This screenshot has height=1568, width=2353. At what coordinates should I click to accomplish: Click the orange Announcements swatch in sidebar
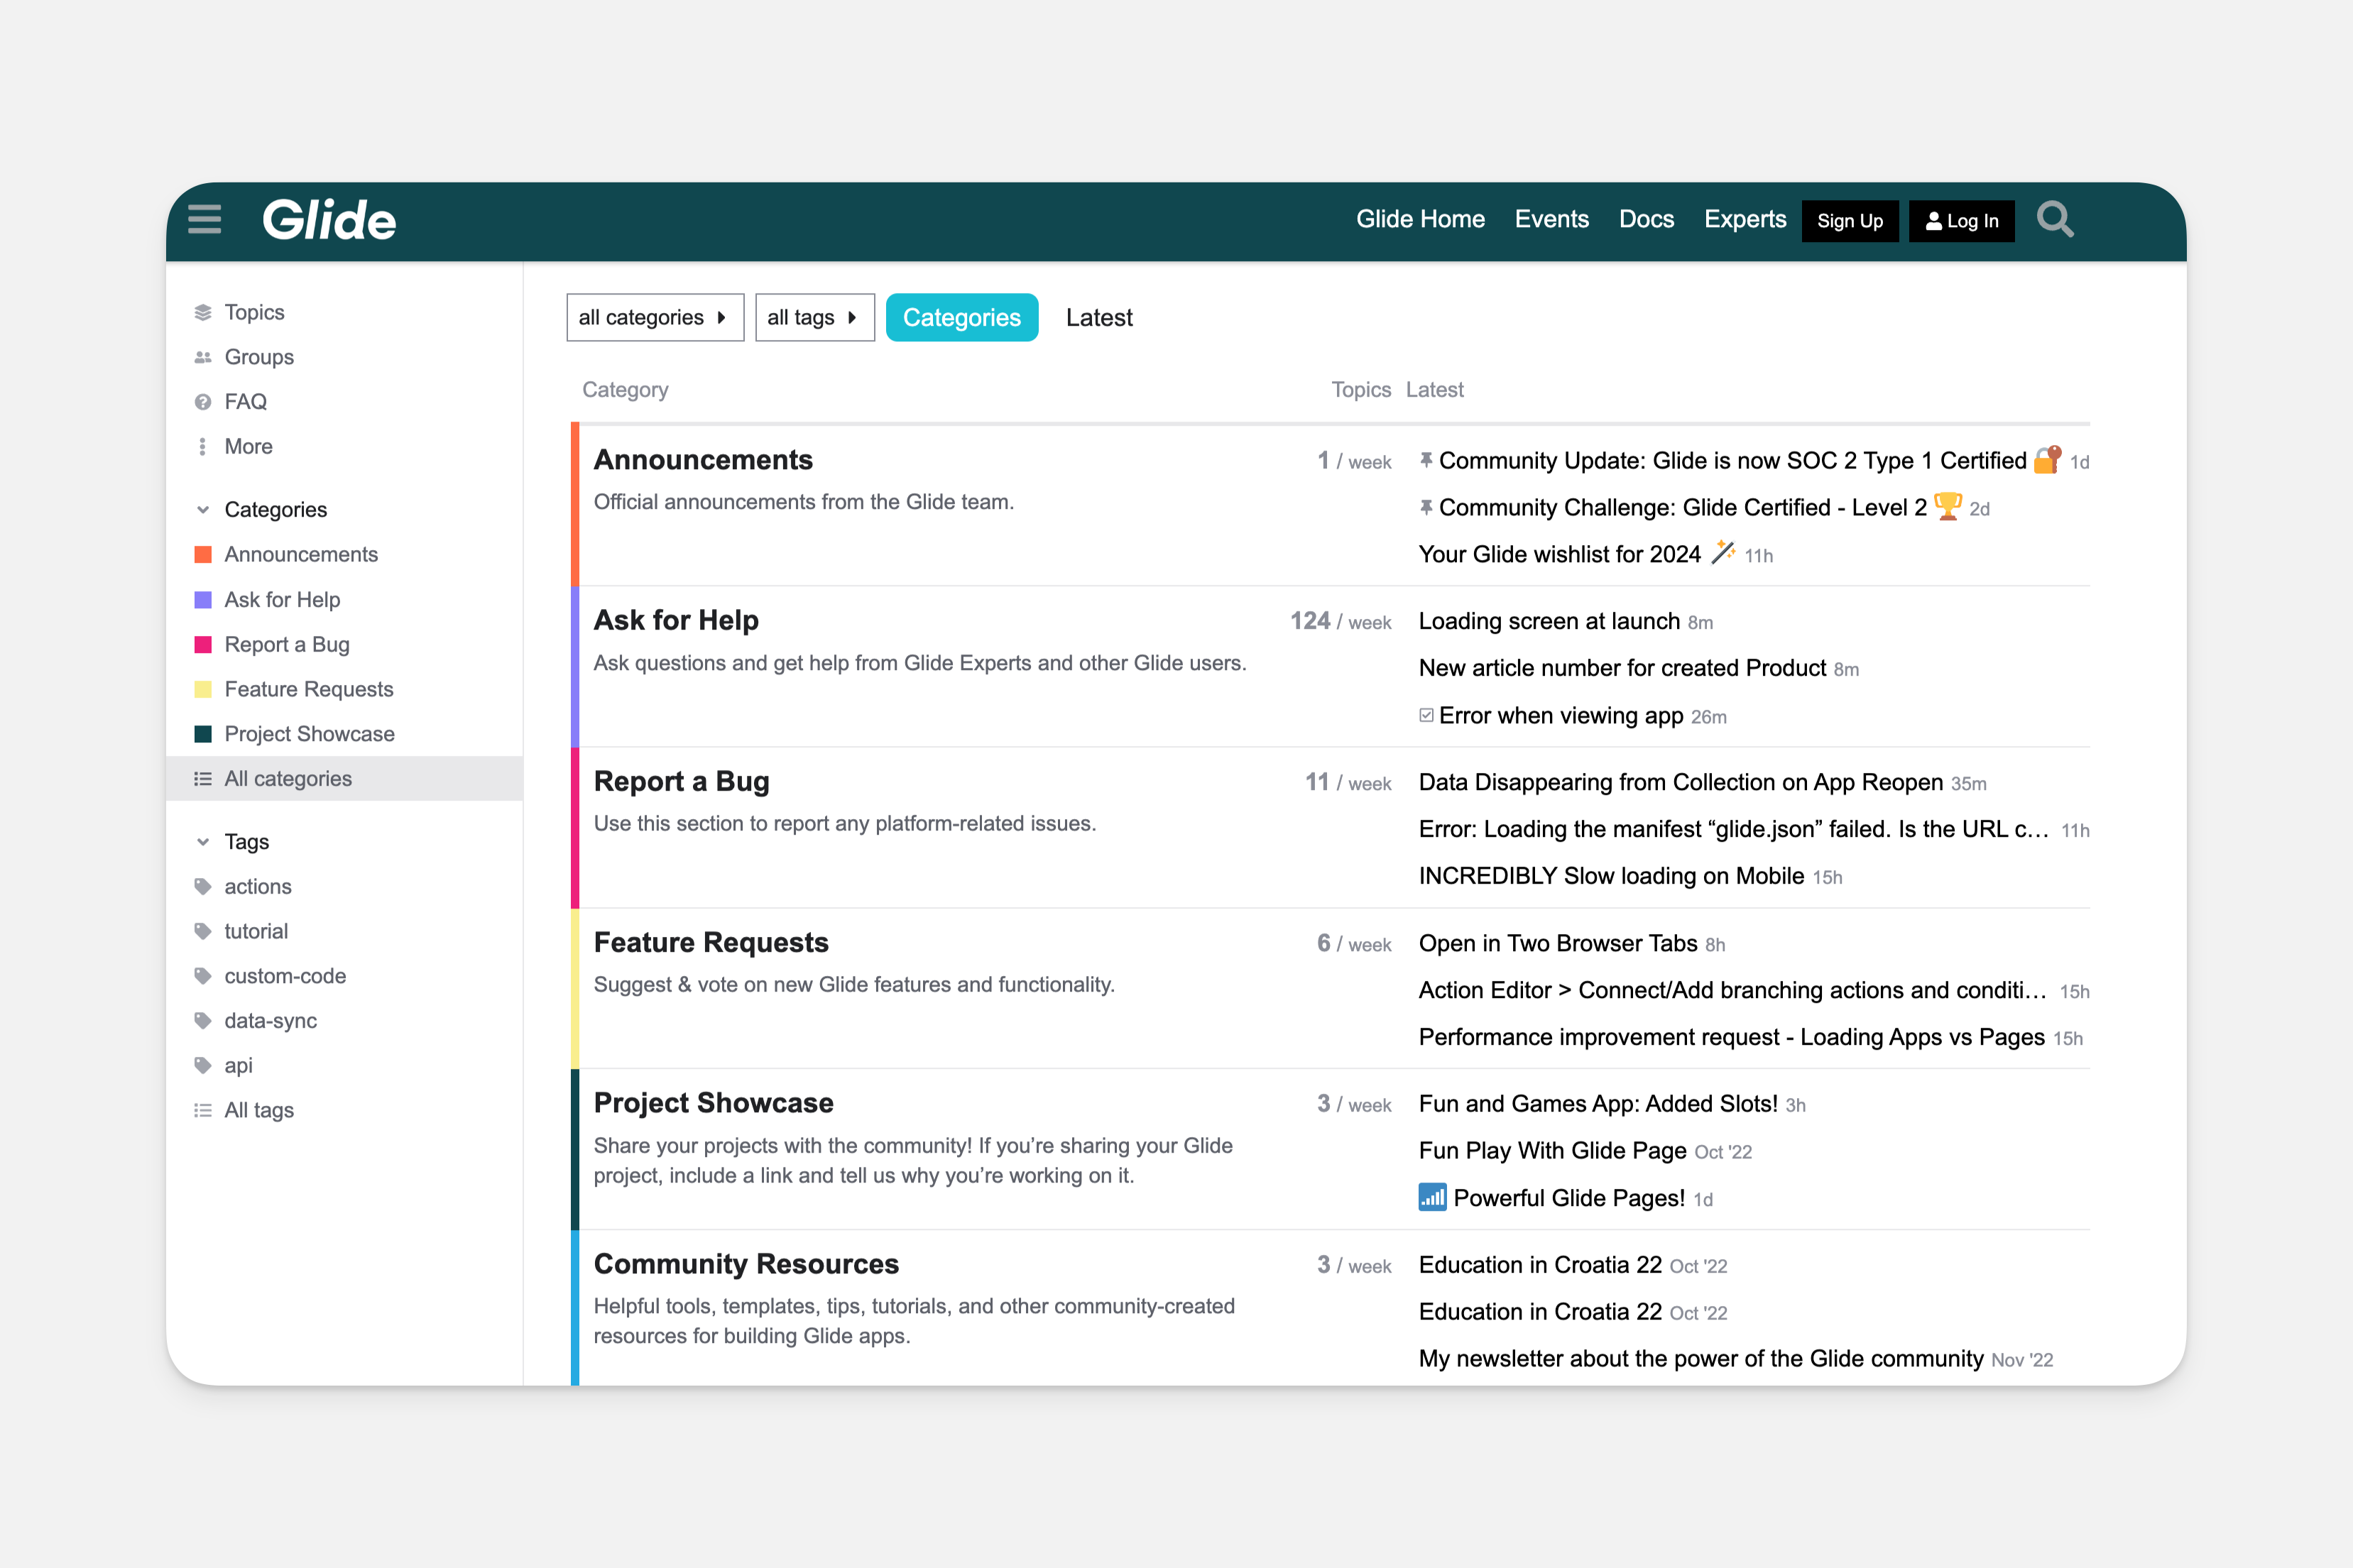click(x=203, y=554)
